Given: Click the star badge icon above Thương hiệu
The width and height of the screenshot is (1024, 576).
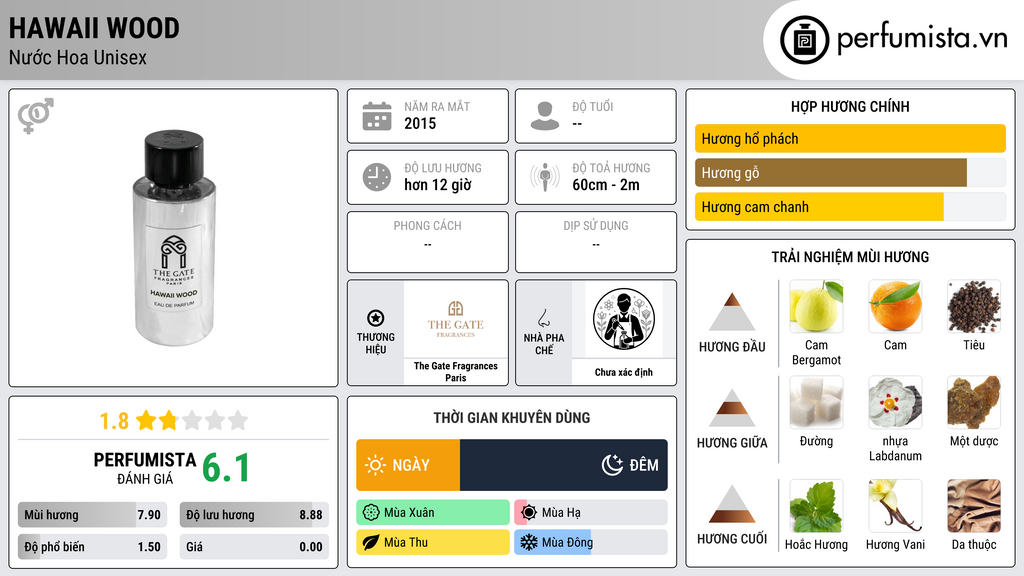Looking at the screenshot, I should point(376,318).
